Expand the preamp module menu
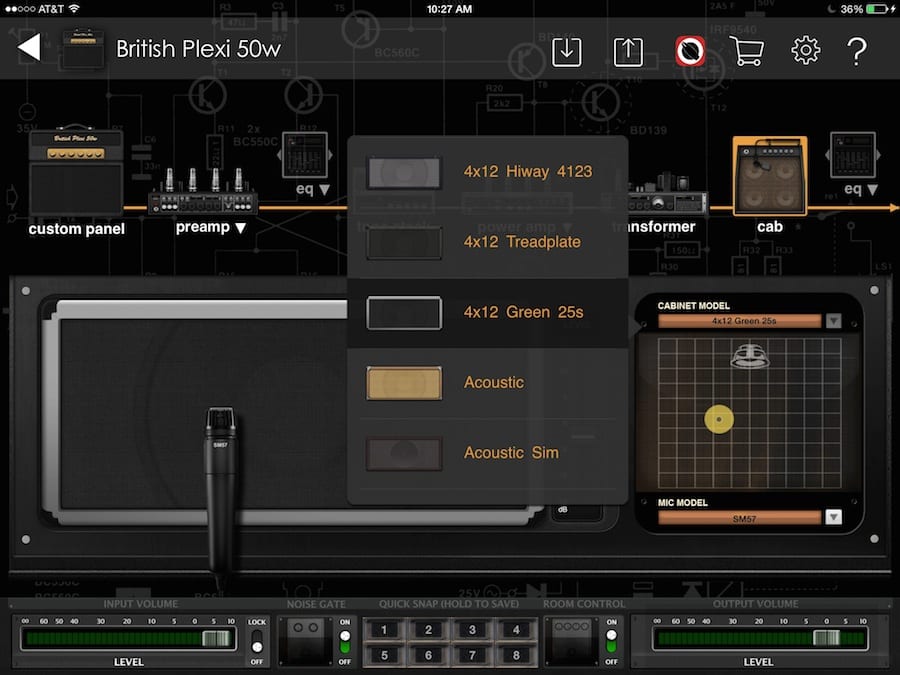 coord(210,227)
